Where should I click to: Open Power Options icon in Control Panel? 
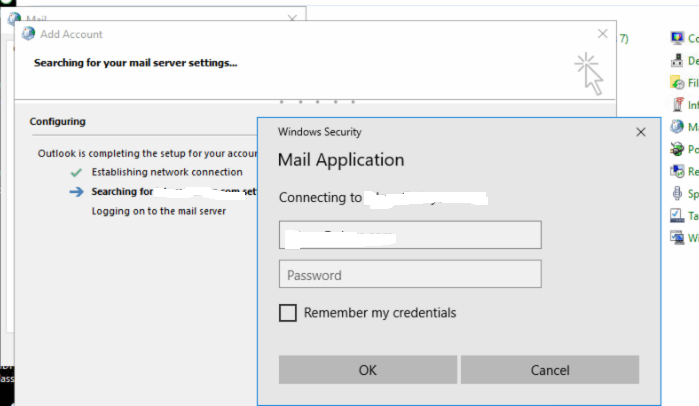[x=677, y=149]
